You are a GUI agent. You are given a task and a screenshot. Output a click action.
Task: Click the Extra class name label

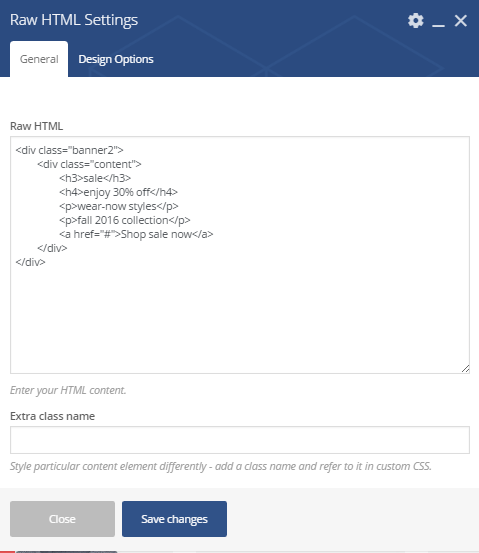tap(53, 416)
